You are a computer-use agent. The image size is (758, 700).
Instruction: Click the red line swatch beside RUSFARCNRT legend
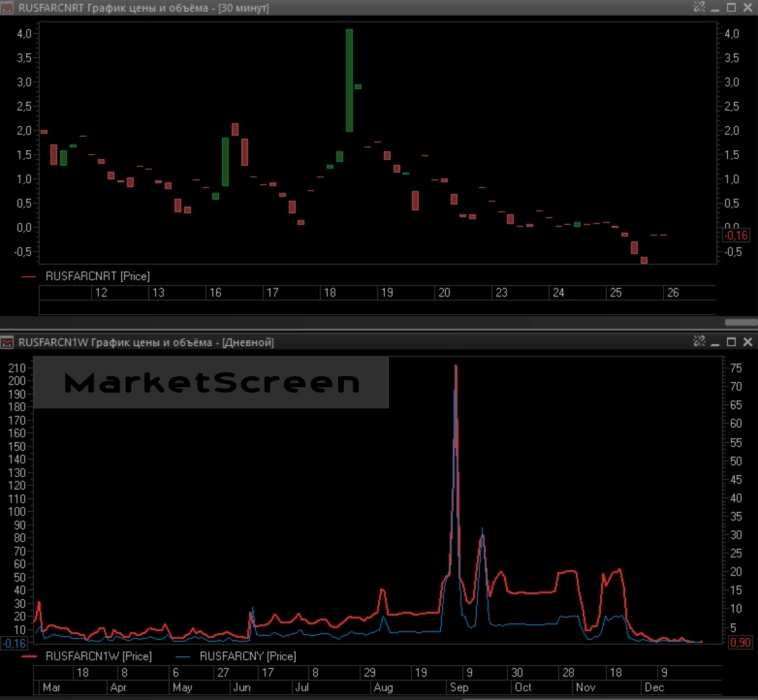coord(29,277)
